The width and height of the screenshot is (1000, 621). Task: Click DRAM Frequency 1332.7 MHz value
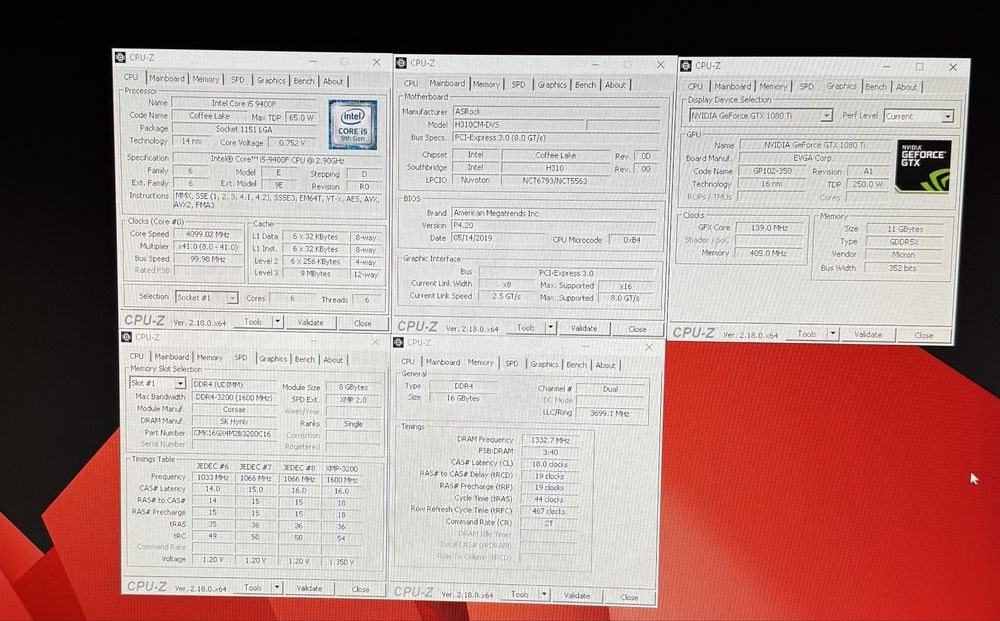[x=550, y=440]
